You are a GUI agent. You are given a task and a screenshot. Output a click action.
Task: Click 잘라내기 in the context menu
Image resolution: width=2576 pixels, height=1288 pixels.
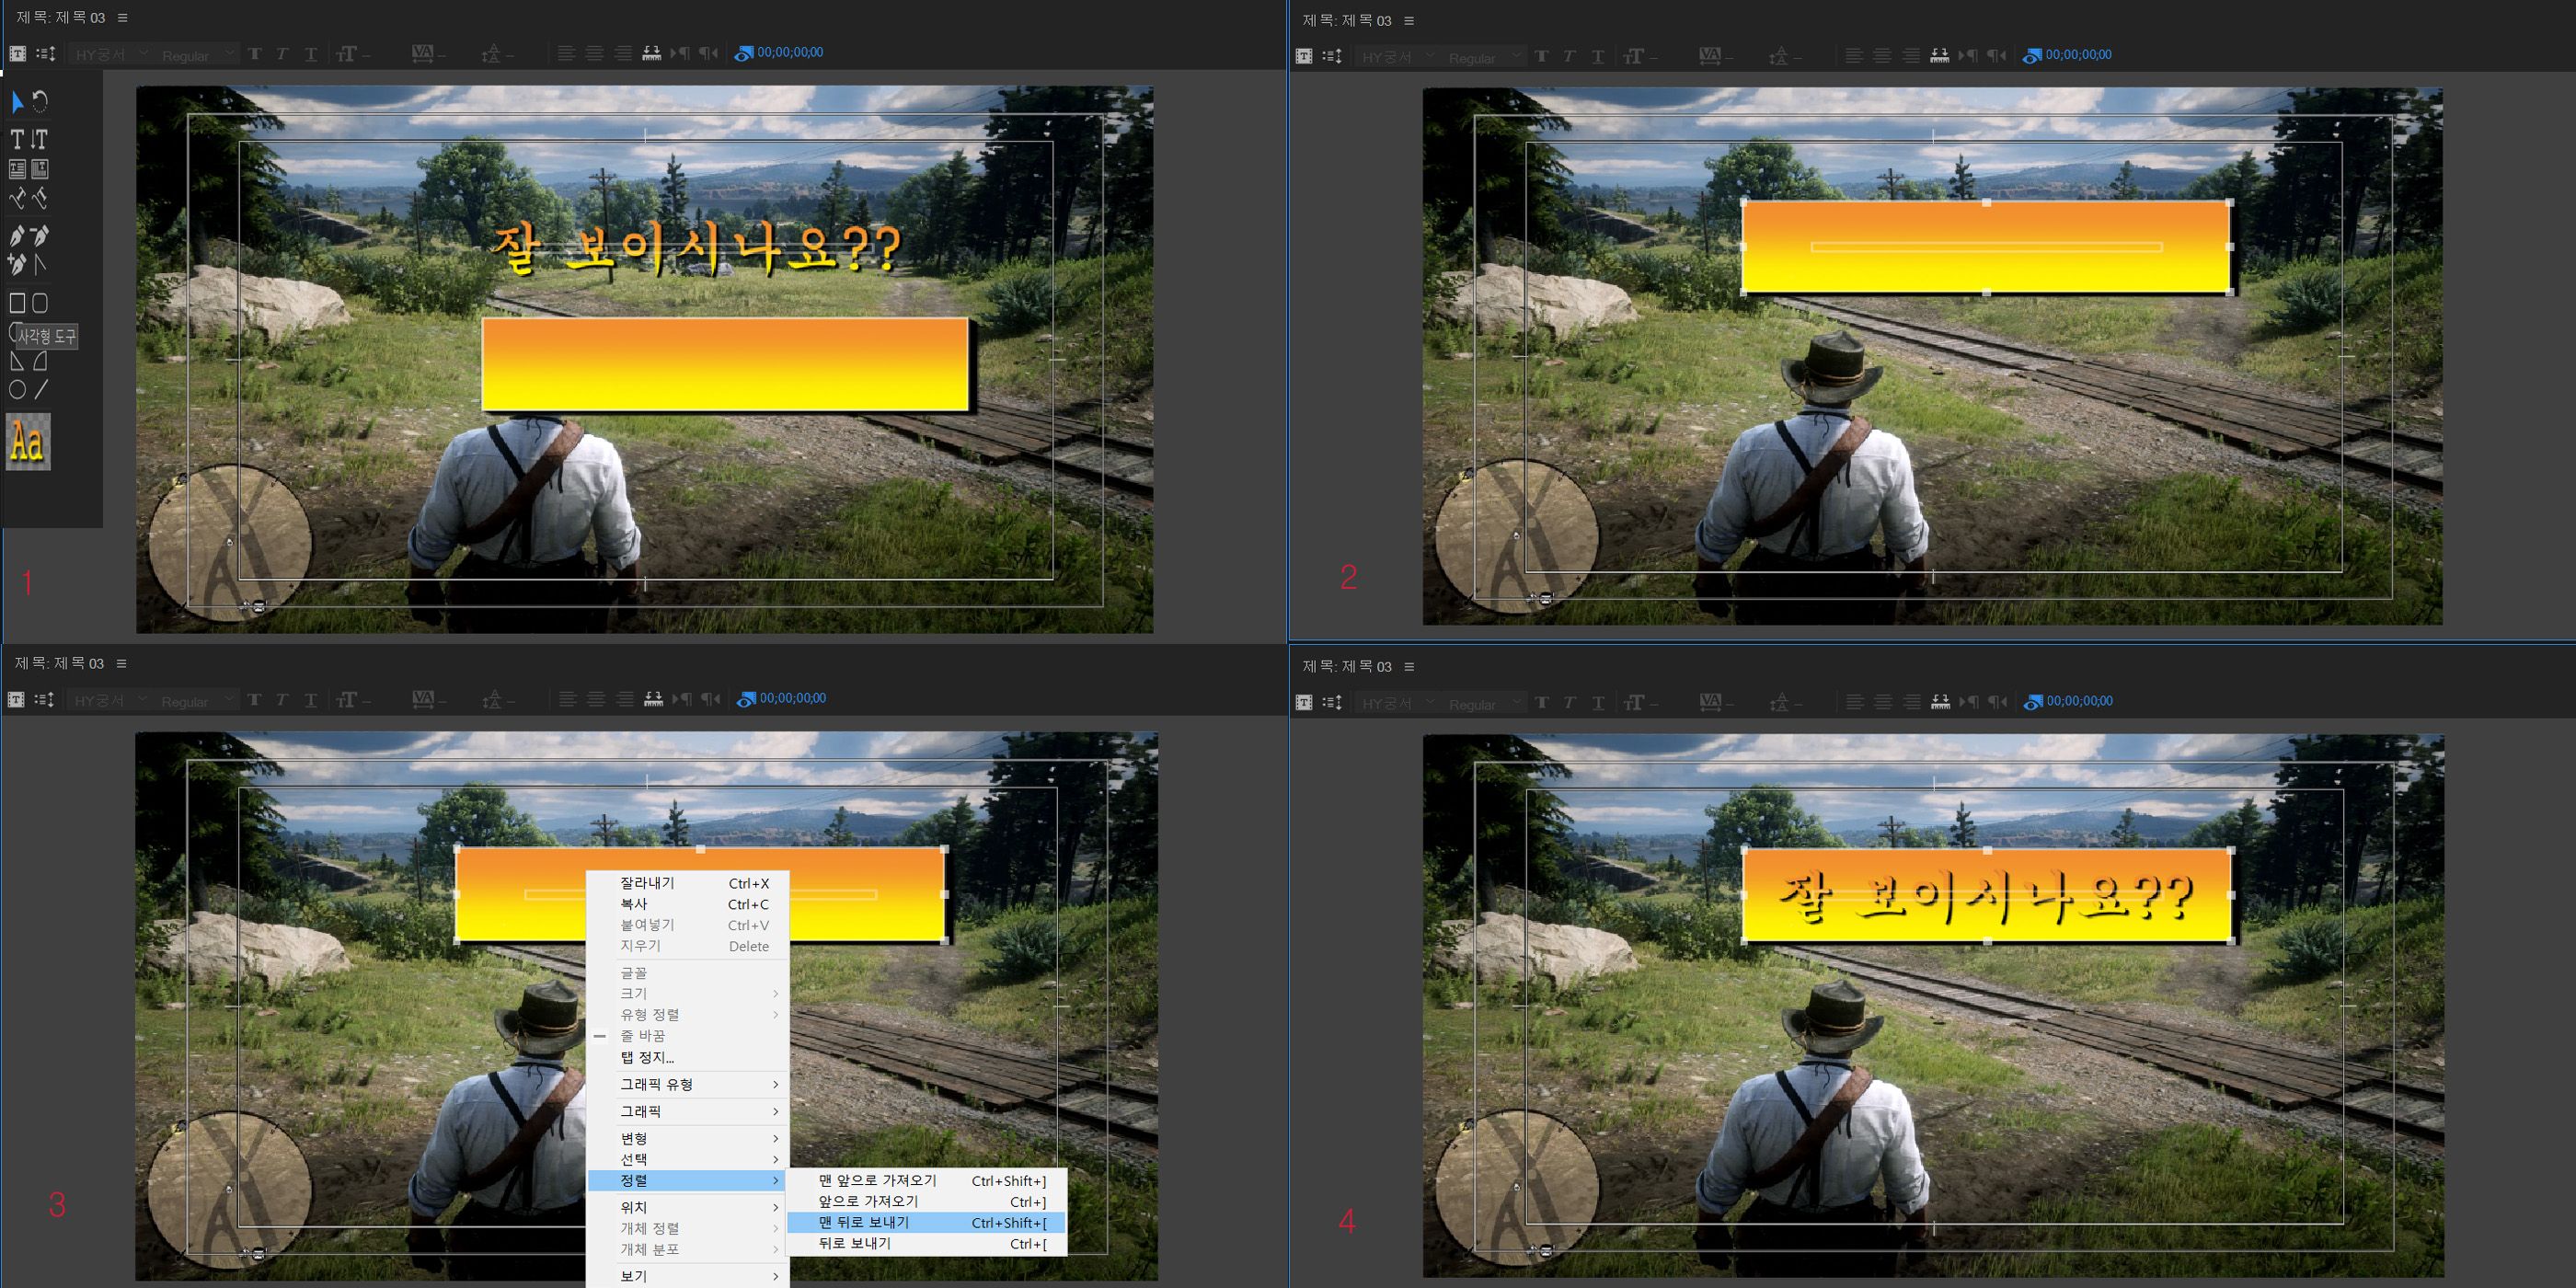coord(647,883)
